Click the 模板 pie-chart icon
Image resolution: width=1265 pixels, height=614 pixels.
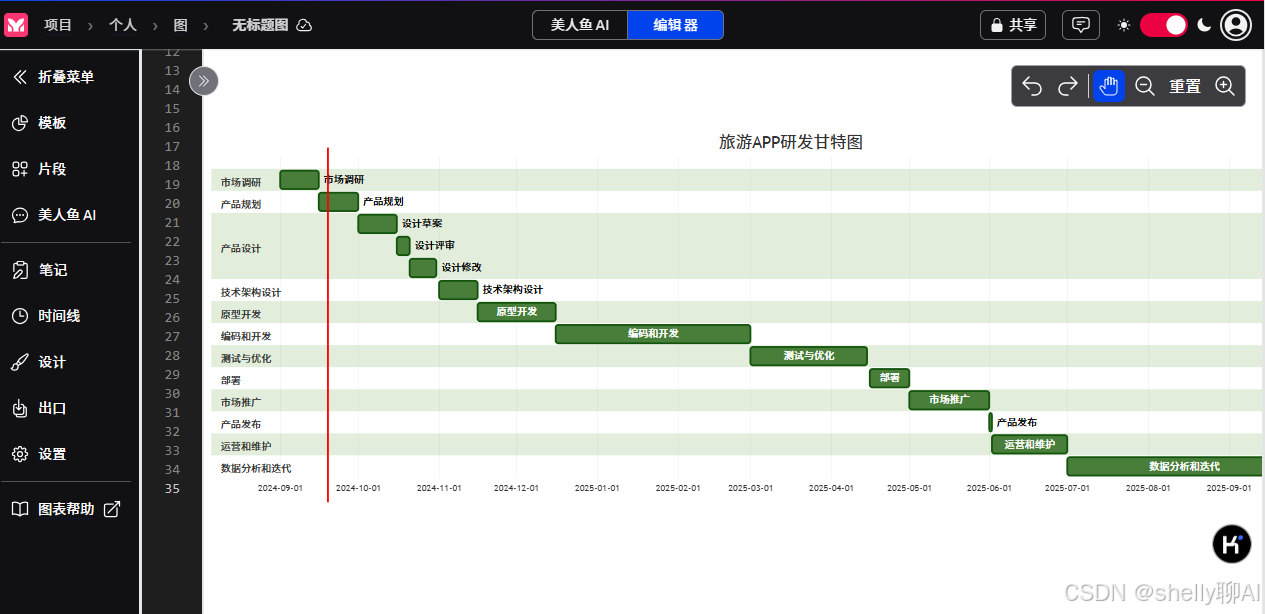click(x=20, y=123)
